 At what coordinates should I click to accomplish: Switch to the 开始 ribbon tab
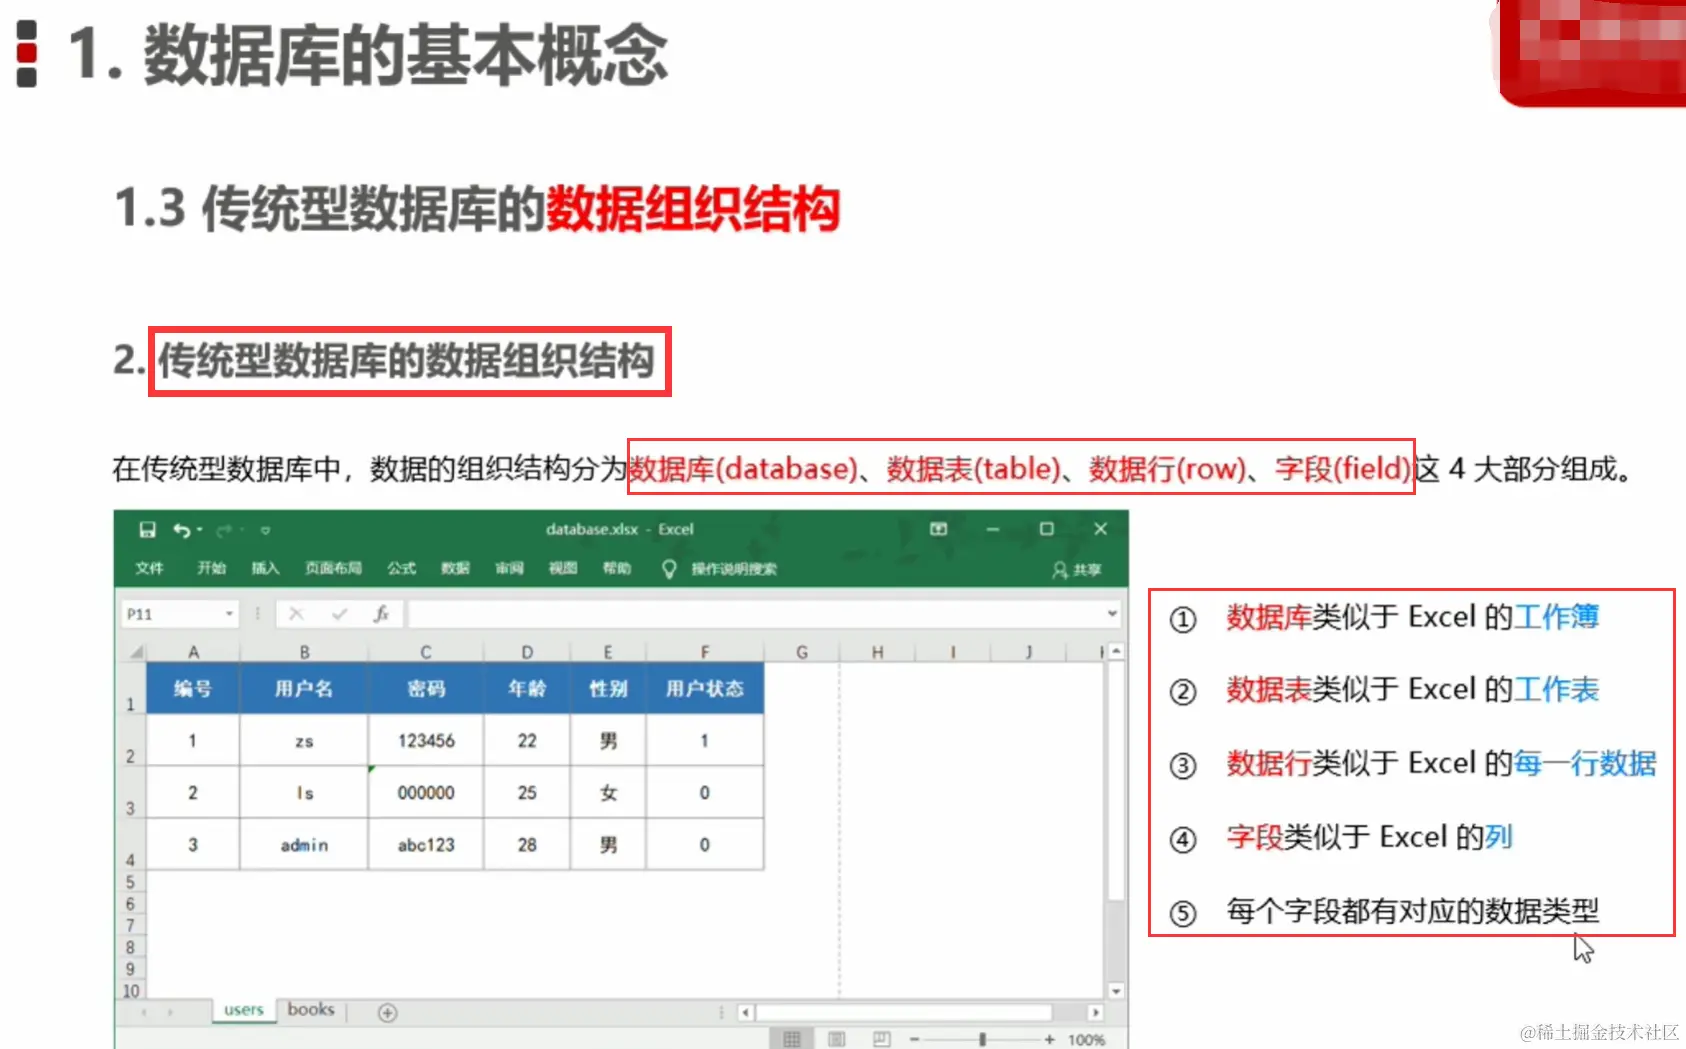coord(211,568)
